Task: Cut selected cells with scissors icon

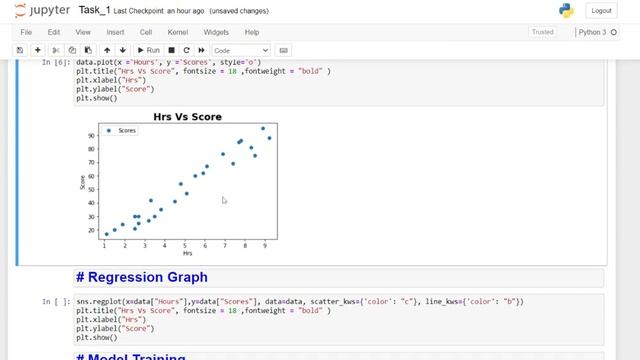Action: 56,50
